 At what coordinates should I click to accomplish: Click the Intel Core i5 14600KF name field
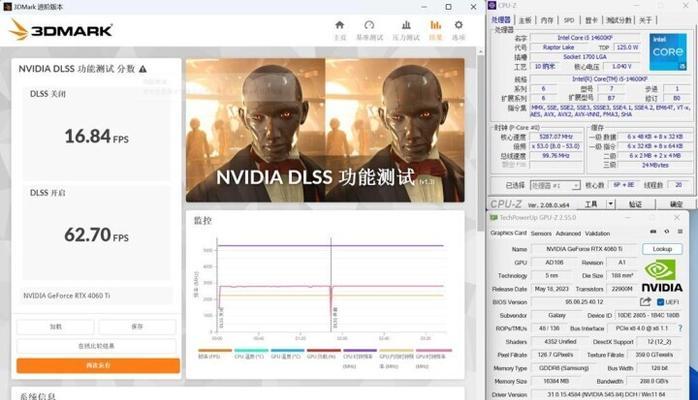585,38
